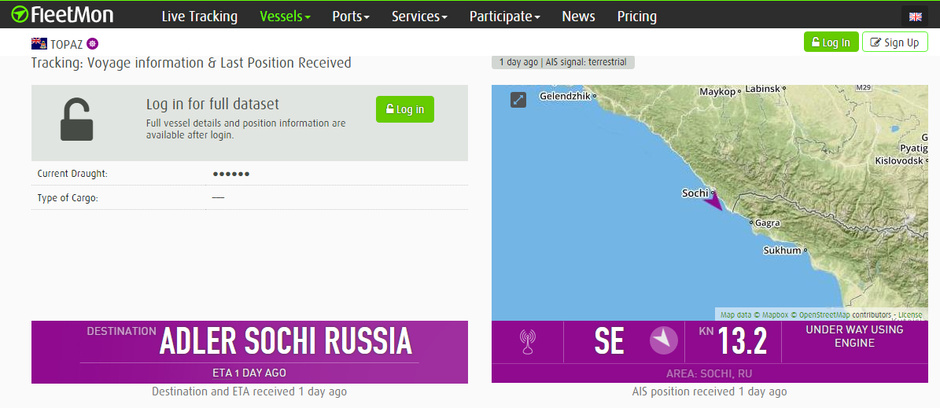Click the SE course direction text
This screenshot has height=408, width=940.
point(609,341)
